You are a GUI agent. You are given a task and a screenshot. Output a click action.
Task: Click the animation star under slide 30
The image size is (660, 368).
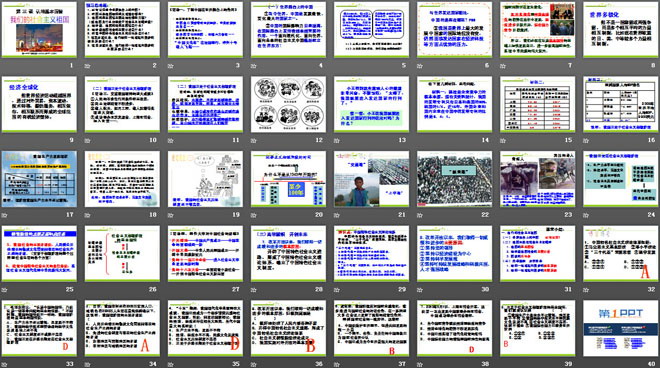pos(420,290)
